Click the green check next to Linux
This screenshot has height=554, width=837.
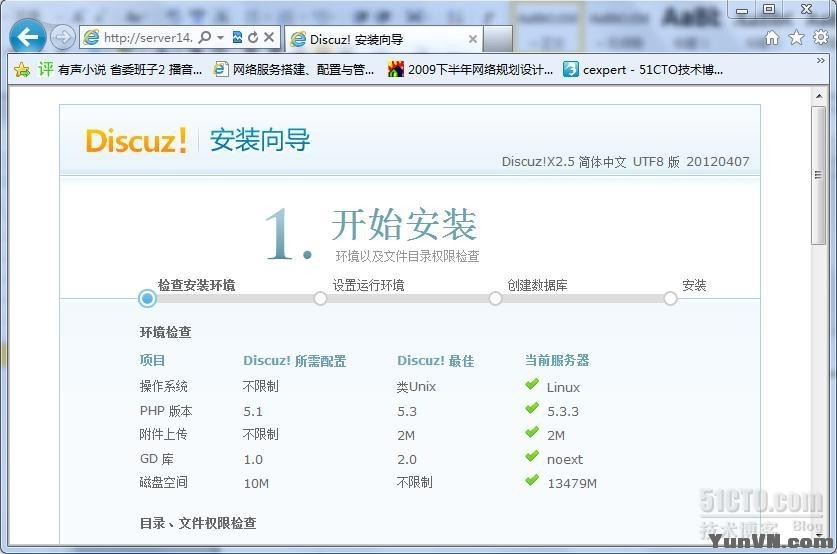click(532, 384)
